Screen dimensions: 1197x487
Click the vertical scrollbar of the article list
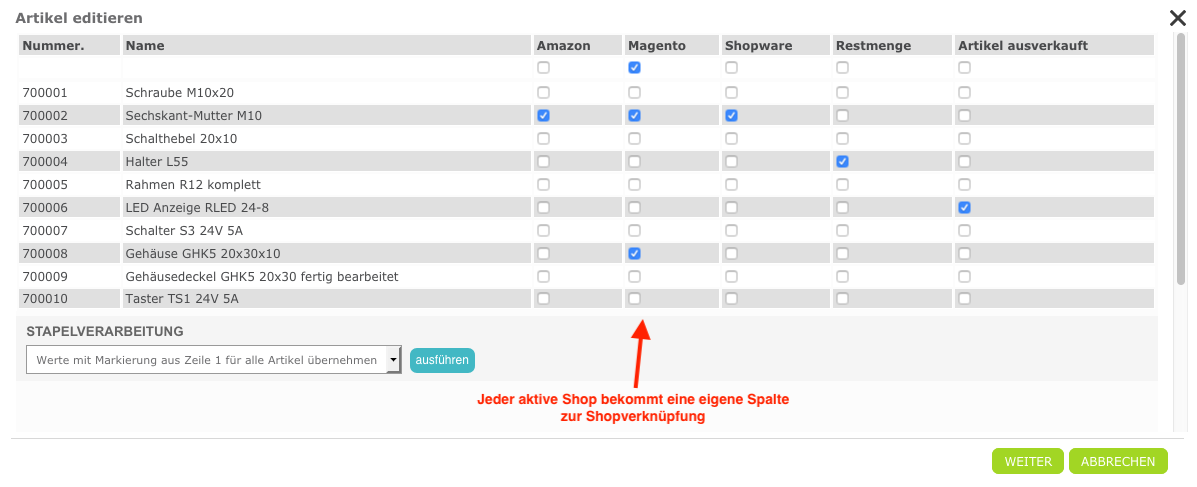[1181, 160]
